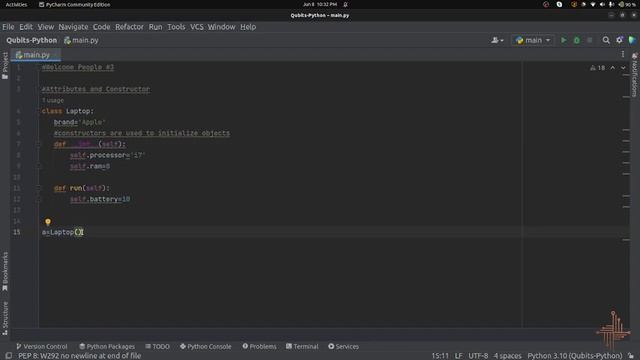This screenshot has height=360, width=640.
Task: Open the Structure tool window
Action: [x=5, y=318]
